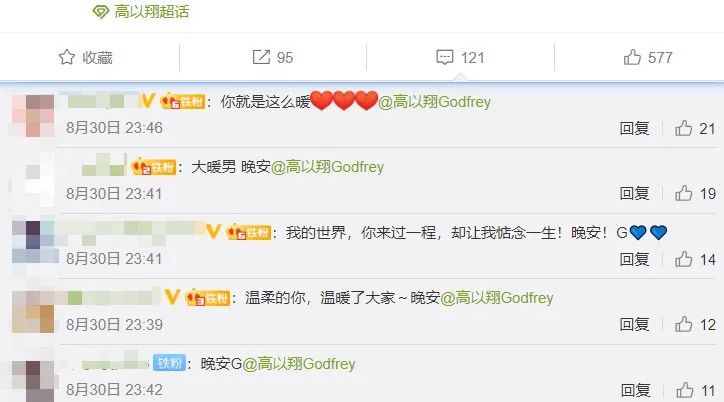This screenshot has height=402, width=724.
Task: Reply to the 晚安G comment
Action: point(635,390)
